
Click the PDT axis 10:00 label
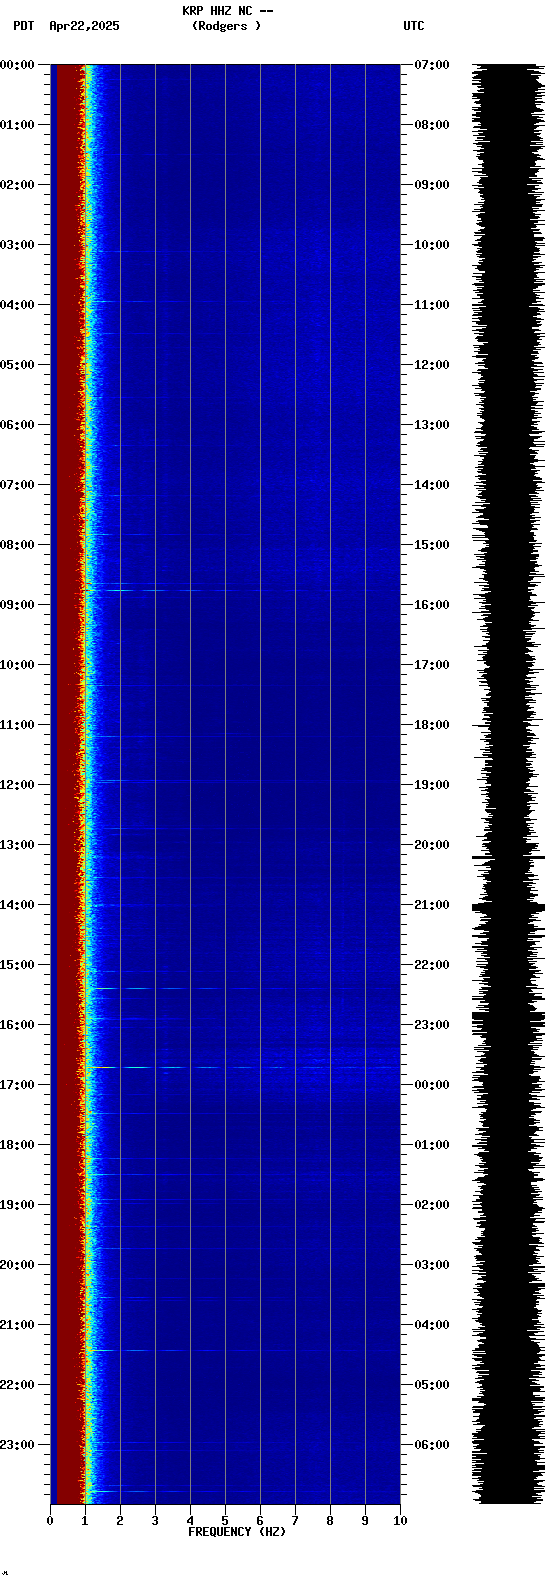pos(17,665)
